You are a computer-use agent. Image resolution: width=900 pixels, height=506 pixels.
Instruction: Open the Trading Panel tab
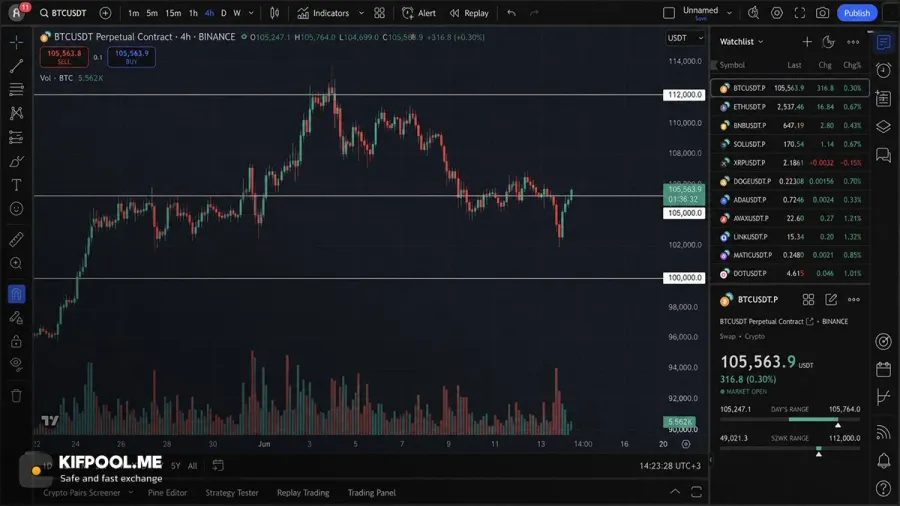coord(371,492)
